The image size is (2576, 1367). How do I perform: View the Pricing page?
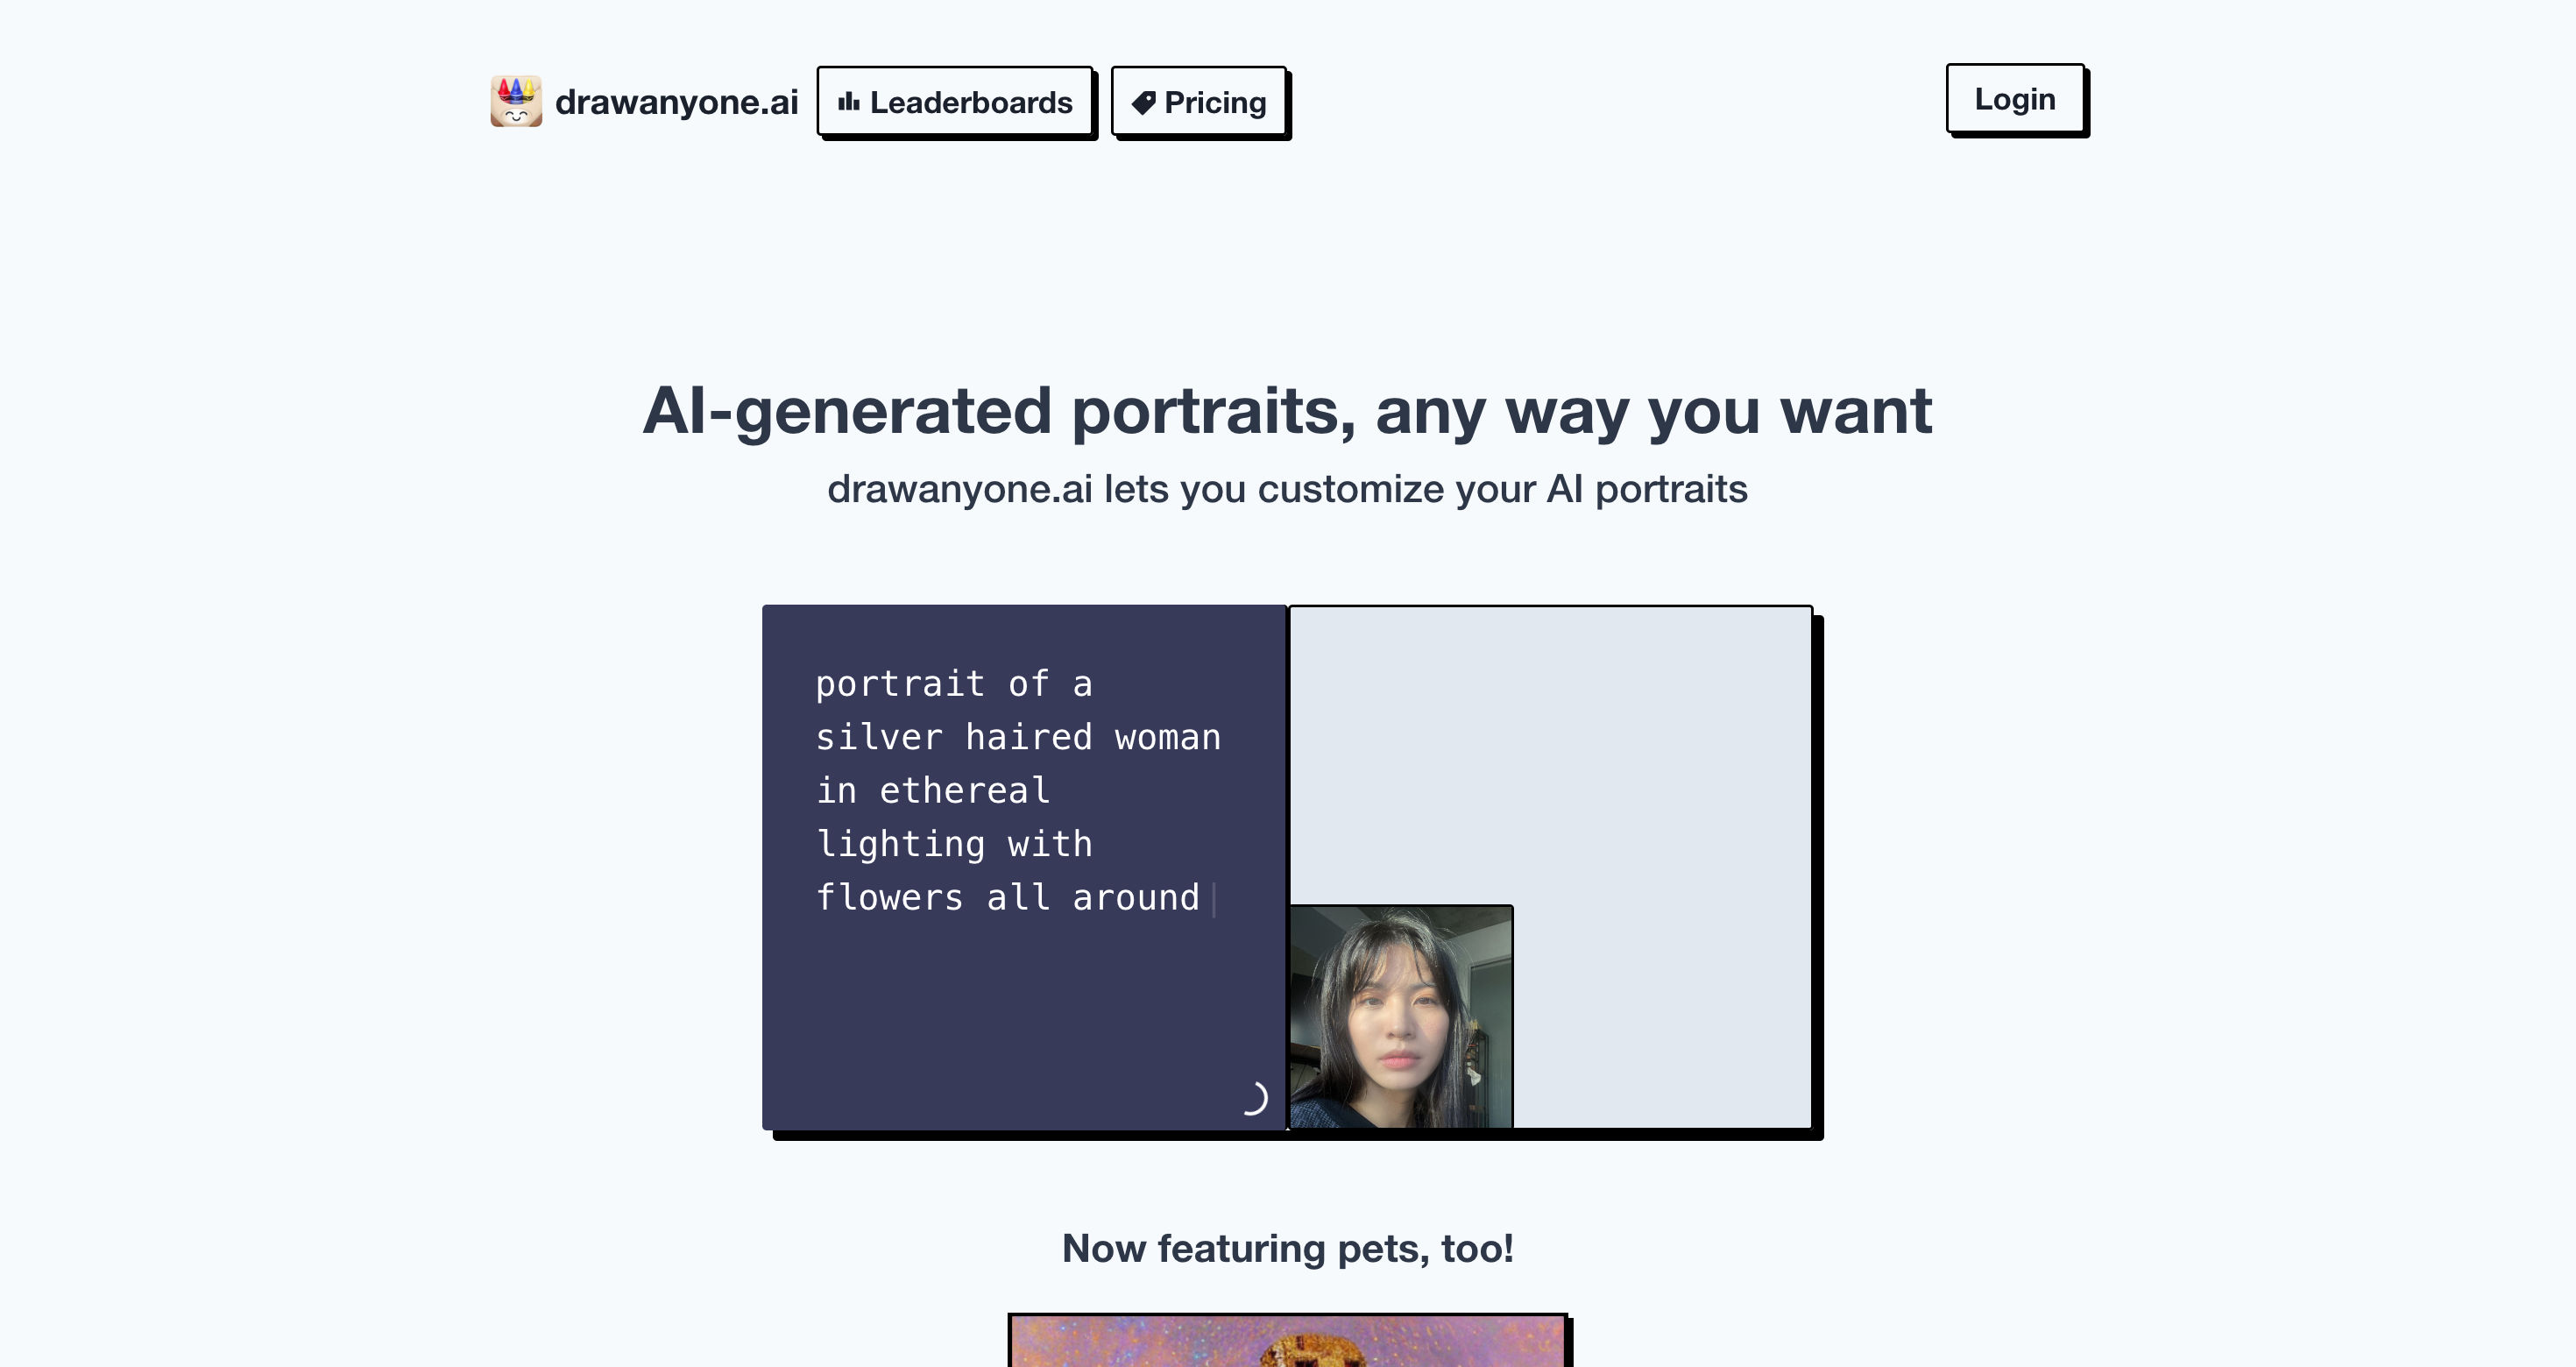click(x=1200, y=101)
